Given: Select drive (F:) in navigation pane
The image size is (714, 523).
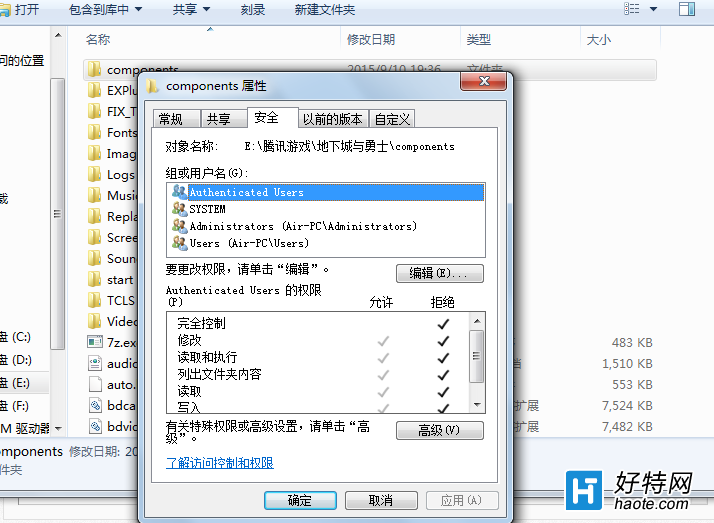Looking at the screenshot, I should click(16, 406).
